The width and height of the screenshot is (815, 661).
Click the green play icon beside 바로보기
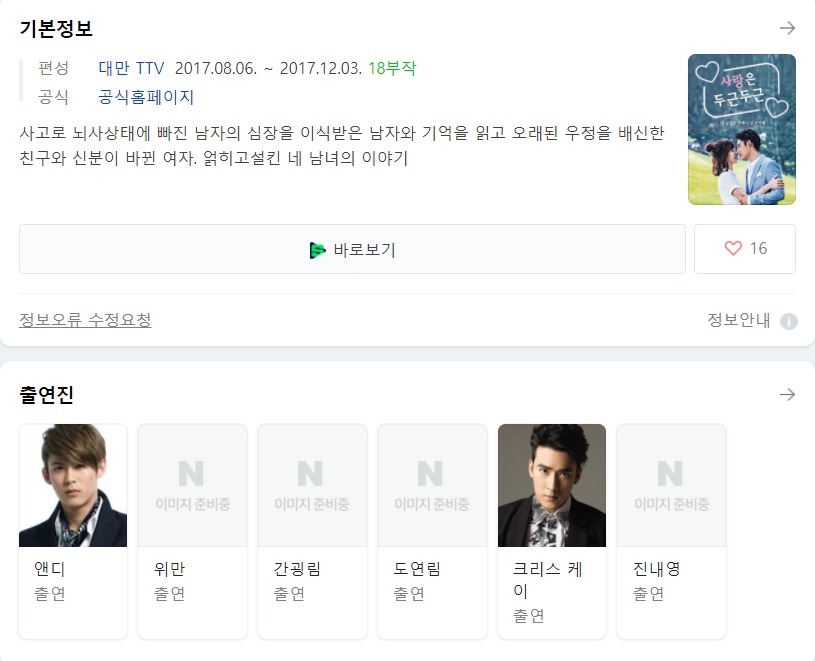click(x=317, y=250)
